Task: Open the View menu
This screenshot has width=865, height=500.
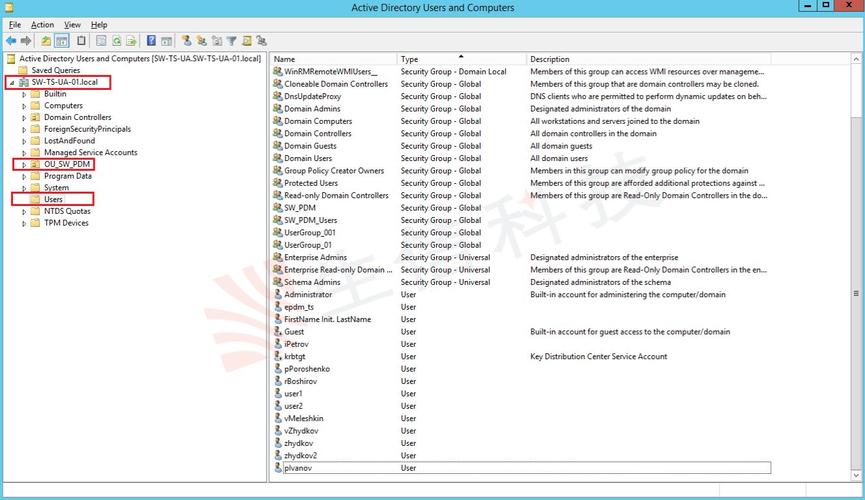Action: tap(73, 24)
